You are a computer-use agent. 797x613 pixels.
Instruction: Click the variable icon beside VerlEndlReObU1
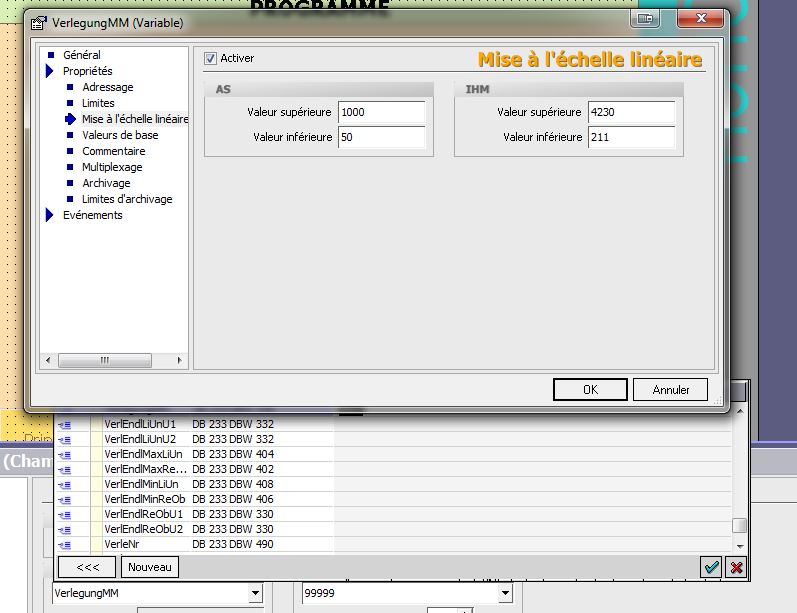[x=64, y=514]
